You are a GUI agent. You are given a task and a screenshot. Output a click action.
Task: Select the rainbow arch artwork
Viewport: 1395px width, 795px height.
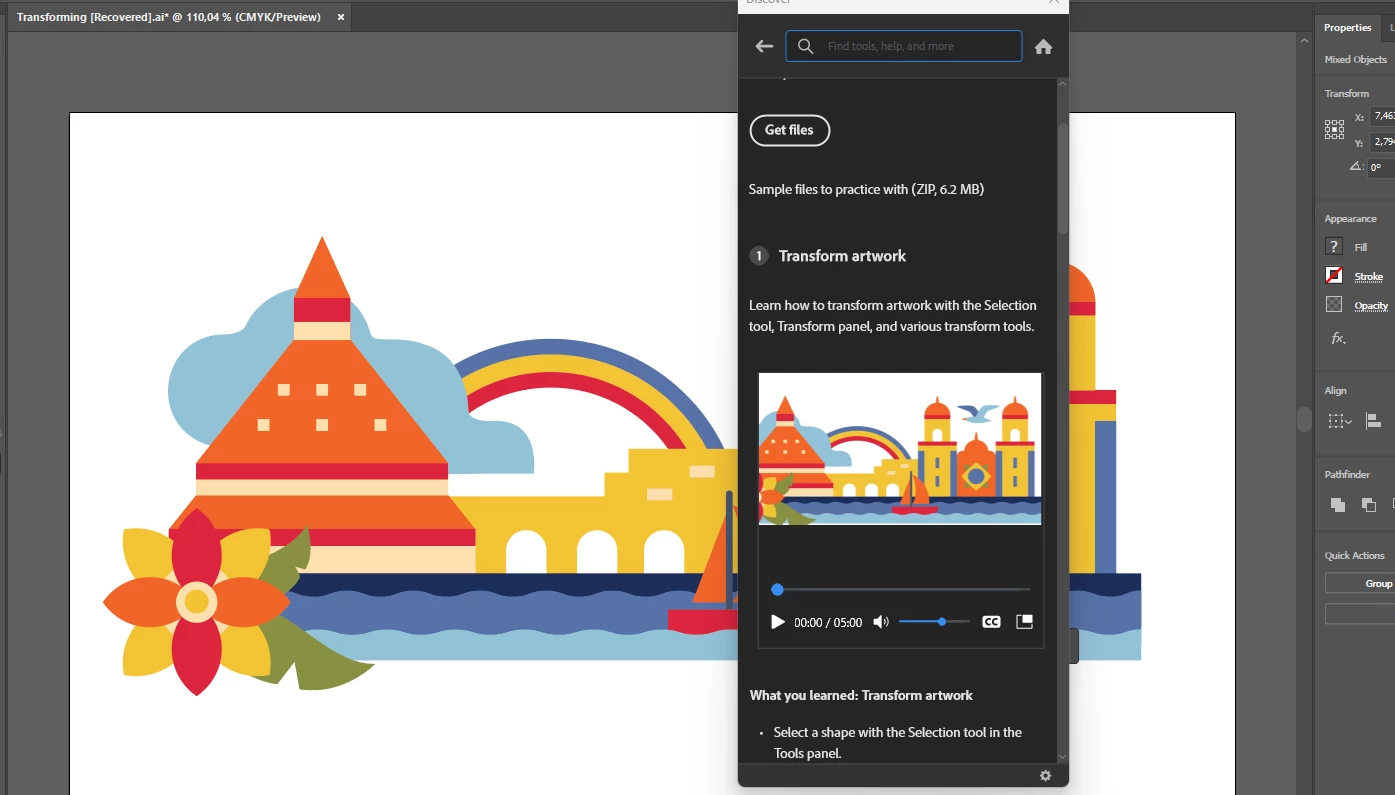(x=590, y=395)
